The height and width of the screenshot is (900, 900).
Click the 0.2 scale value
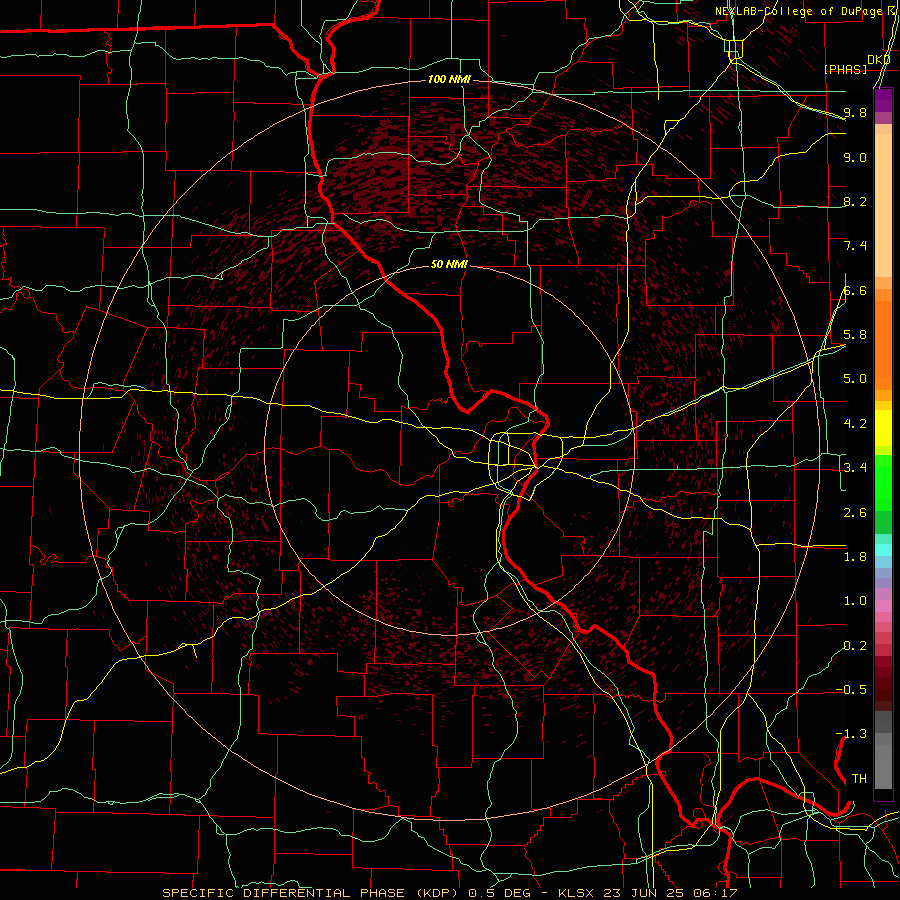[855, 645]
